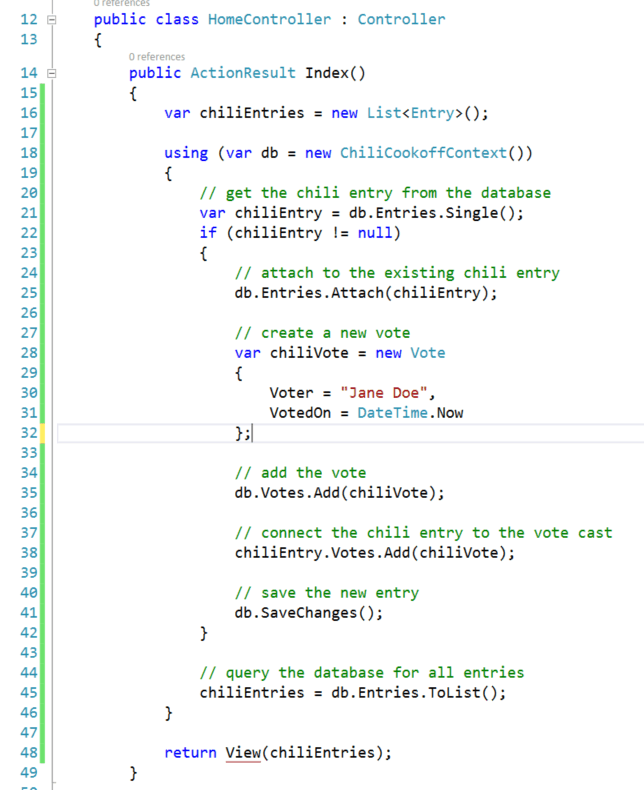Click the chiliEntry.Votes.Add statement on line 38
Screen dimensions: 644x790
(x=374, y=552)
